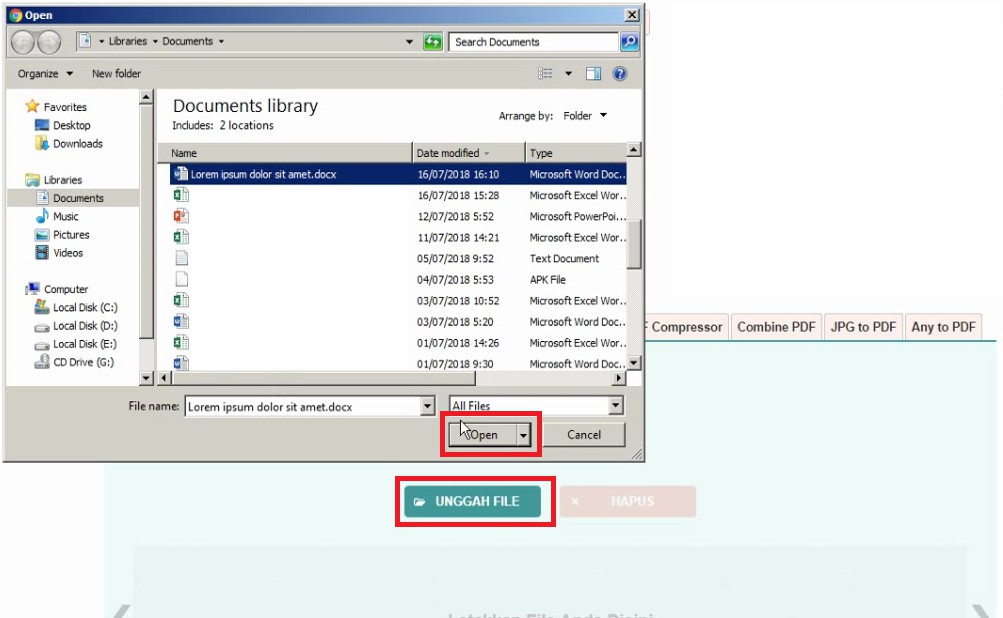Click the file list scroll-down arrow

click(634, 363)
